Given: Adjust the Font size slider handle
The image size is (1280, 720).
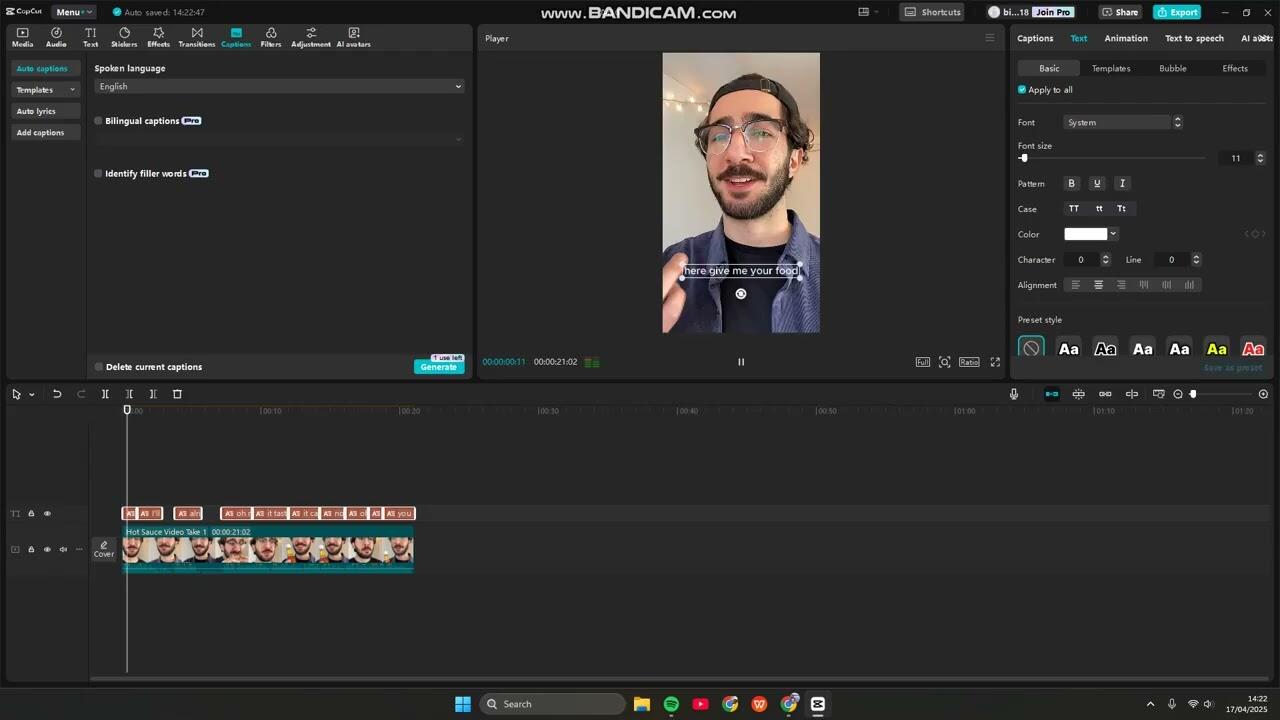Looking at the screenshot, I should (1024, 158).
